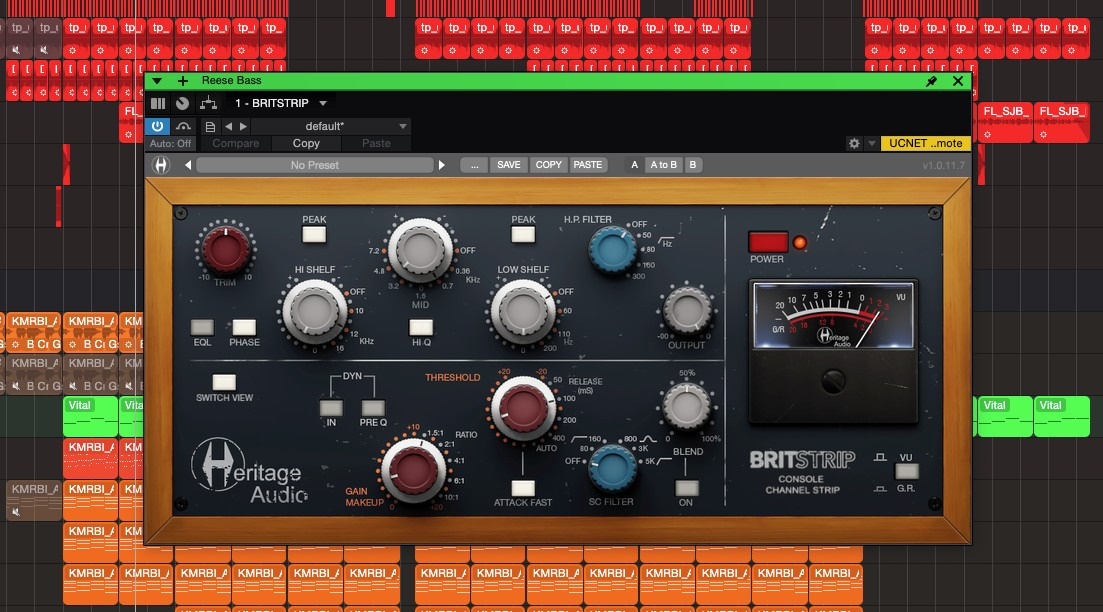Click the host Copy button
1103x612 pixels.
pos(306,144)
